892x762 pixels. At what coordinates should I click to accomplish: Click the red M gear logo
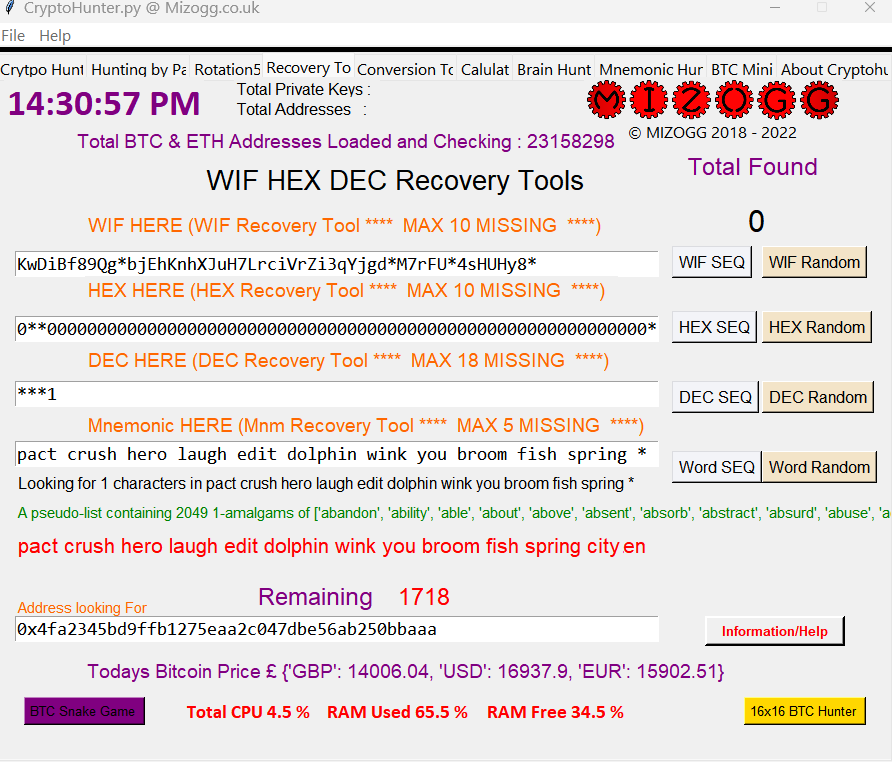[x=606, y=100]
